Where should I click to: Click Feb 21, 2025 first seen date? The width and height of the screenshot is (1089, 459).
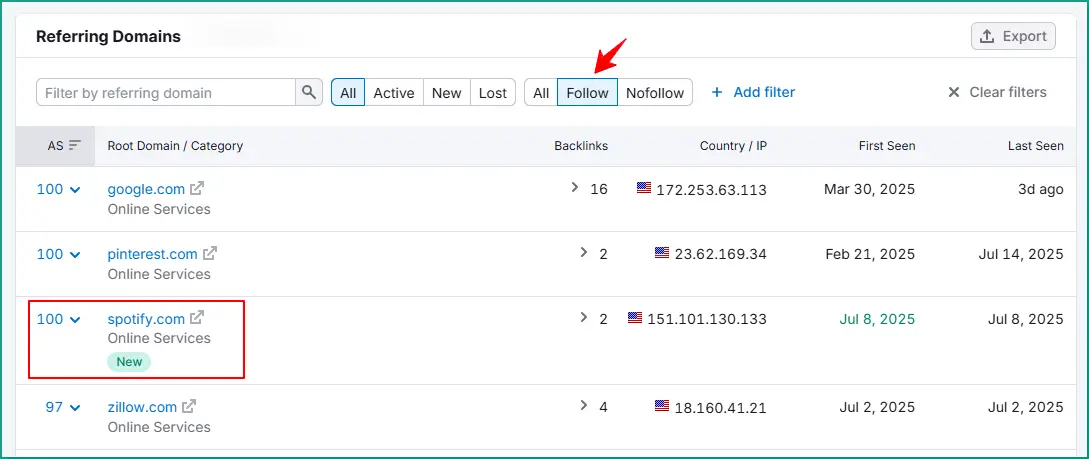870,254
